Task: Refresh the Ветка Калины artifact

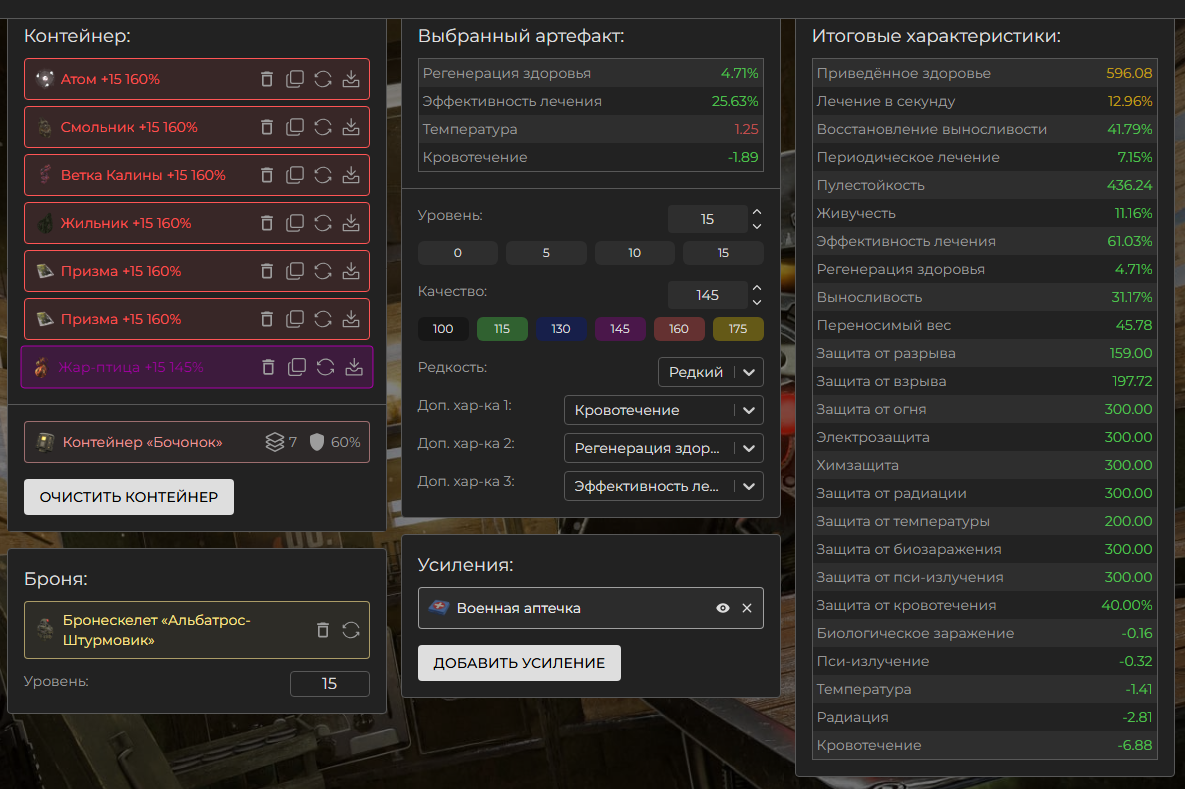Action: point(323,175)
